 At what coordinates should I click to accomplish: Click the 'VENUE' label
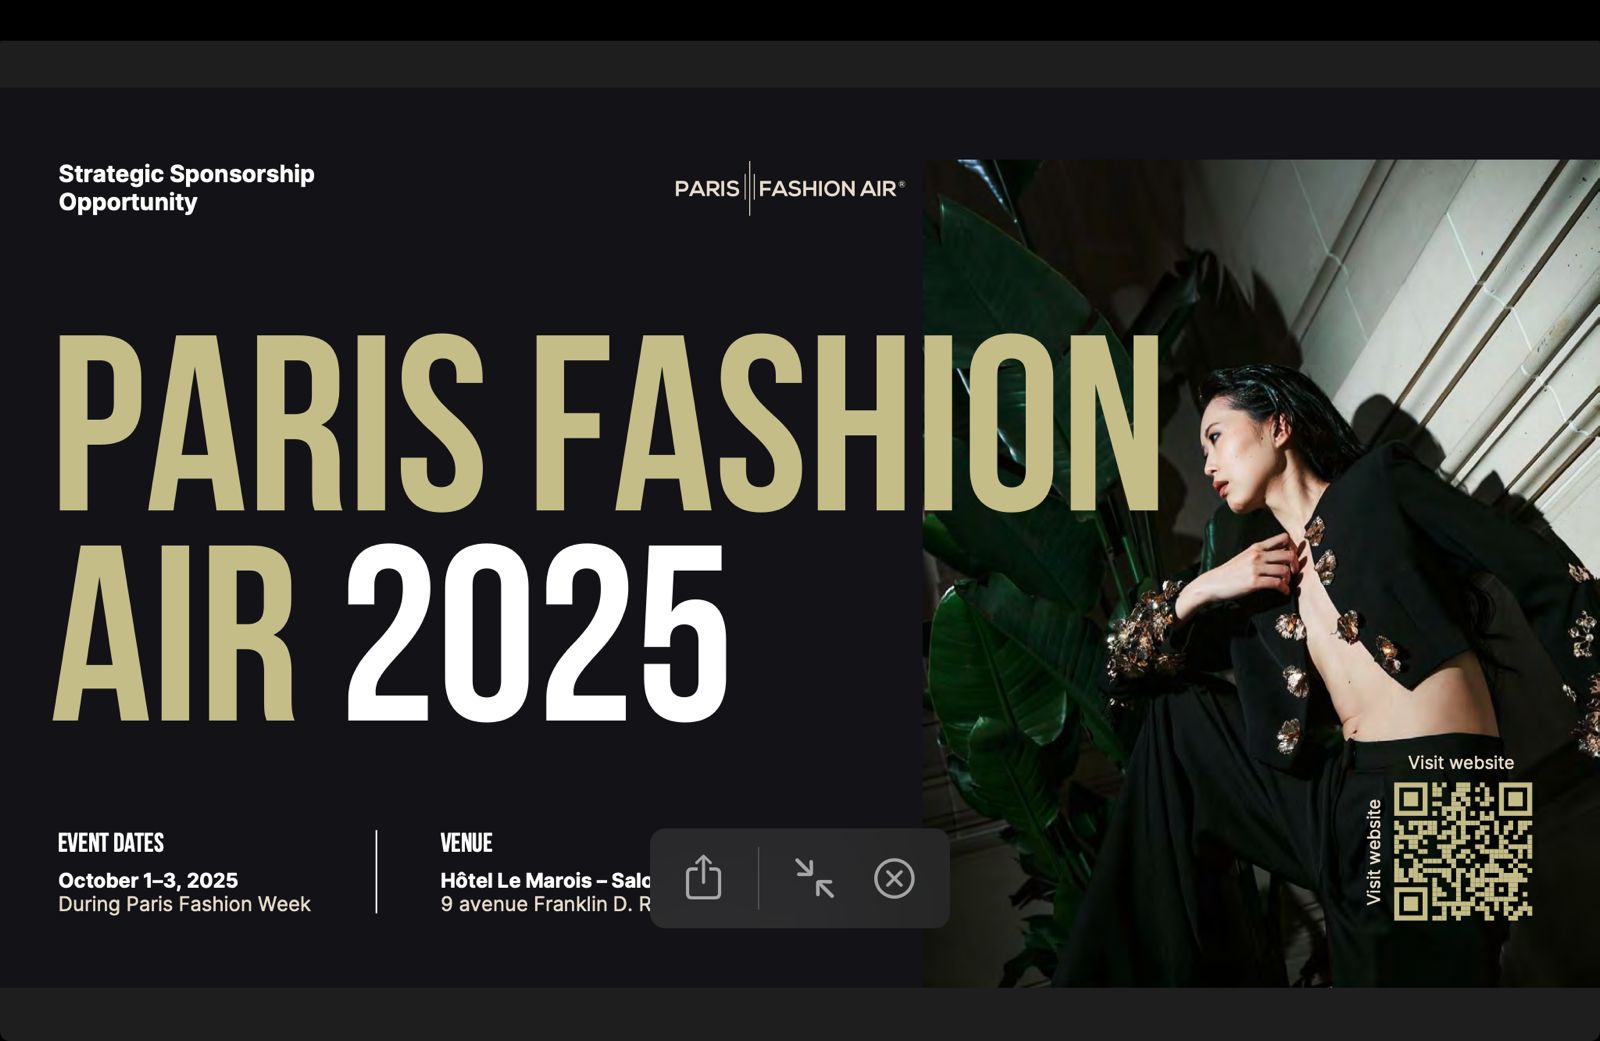[466, 843]
